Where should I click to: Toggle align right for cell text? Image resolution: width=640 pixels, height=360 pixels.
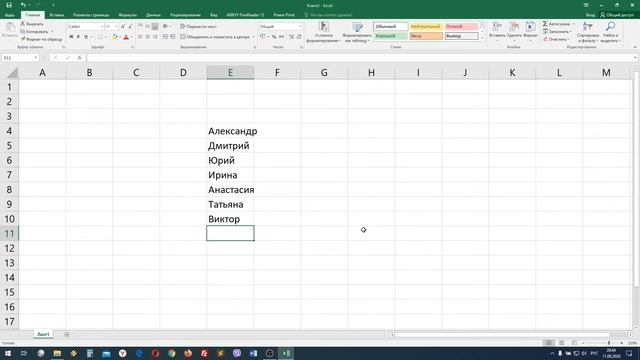coord(155,37)
